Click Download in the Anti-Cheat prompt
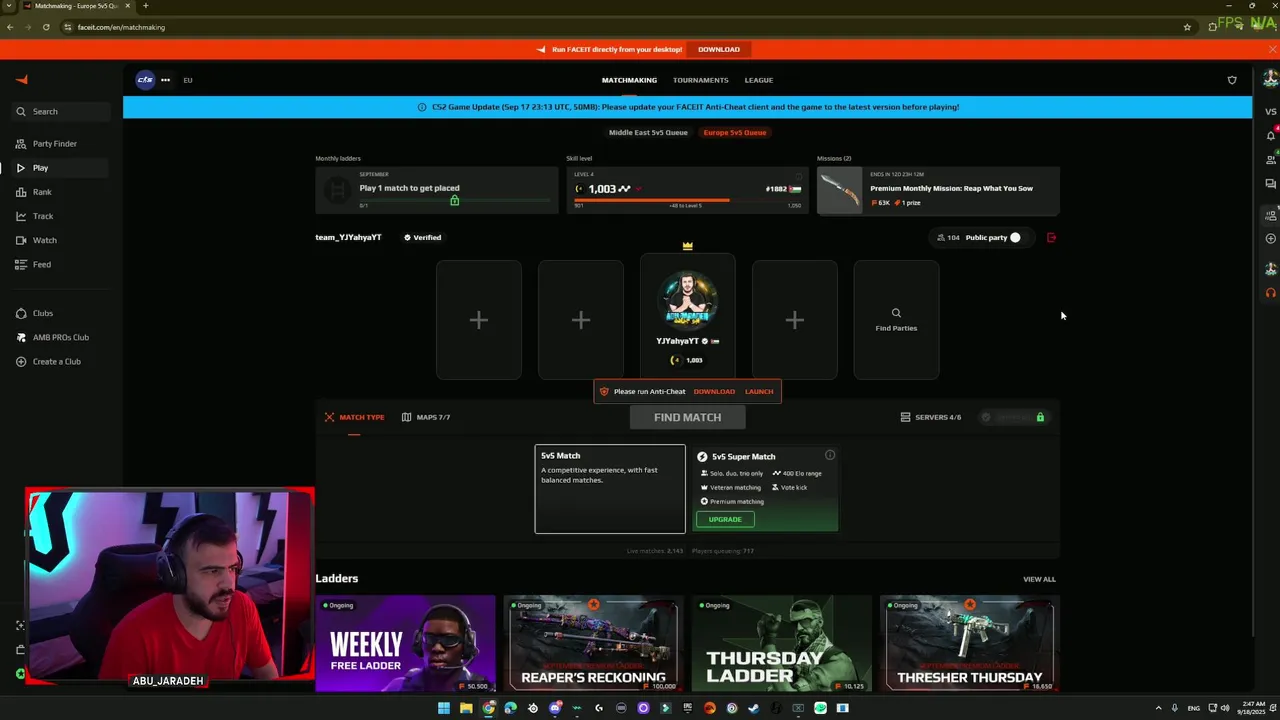The height and width of the screenshot is (720, 1280). point(714,392)
